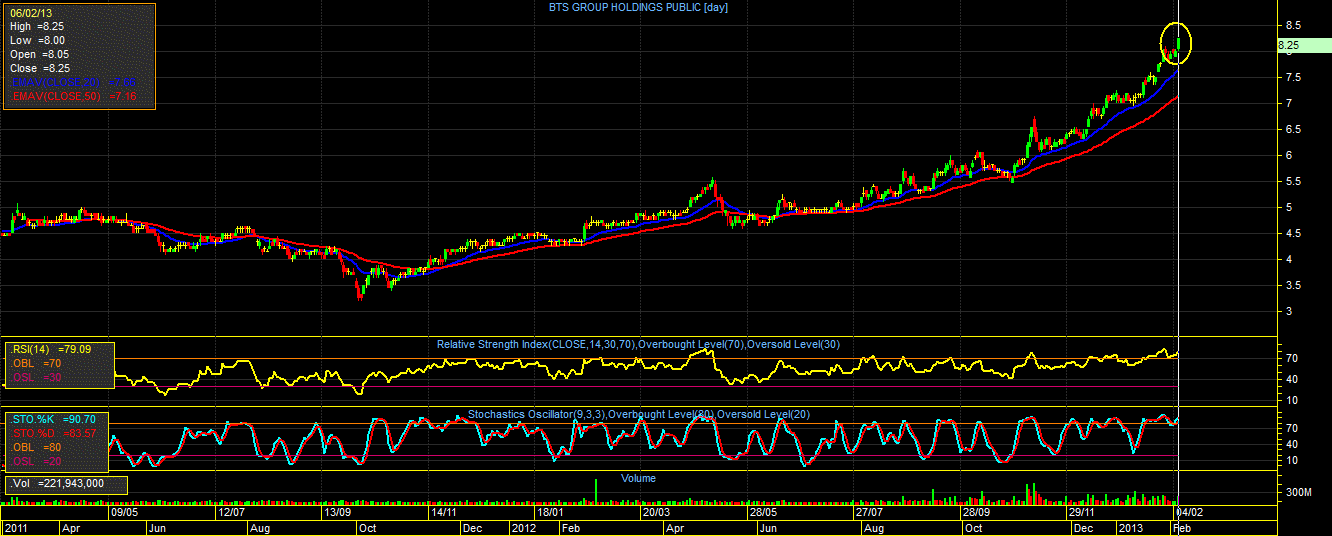Click the 2011 year label

click(16, 527)
